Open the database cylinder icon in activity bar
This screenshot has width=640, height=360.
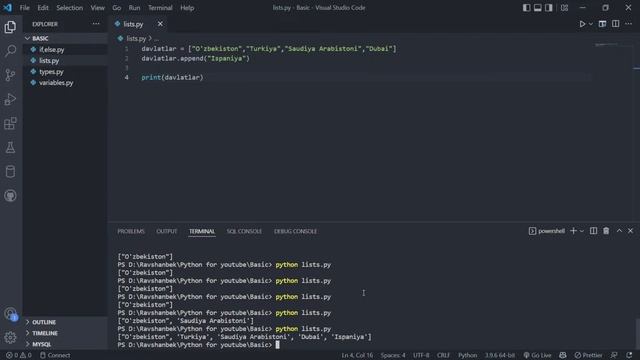[10, 171]
